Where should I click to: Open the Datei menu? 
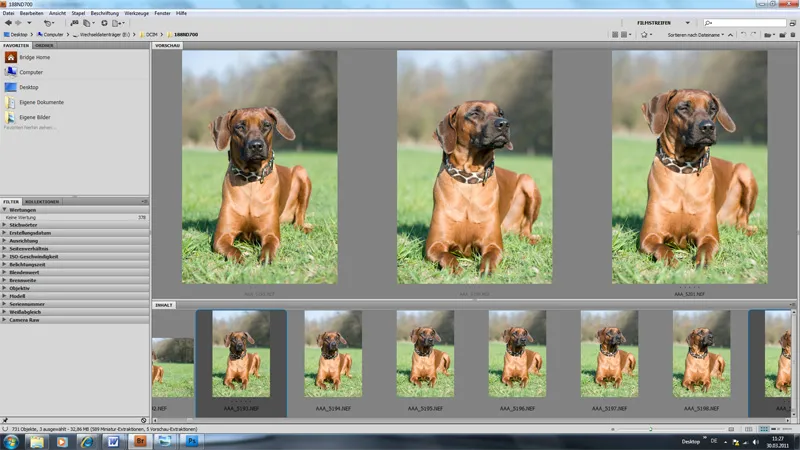coord(9,13)
